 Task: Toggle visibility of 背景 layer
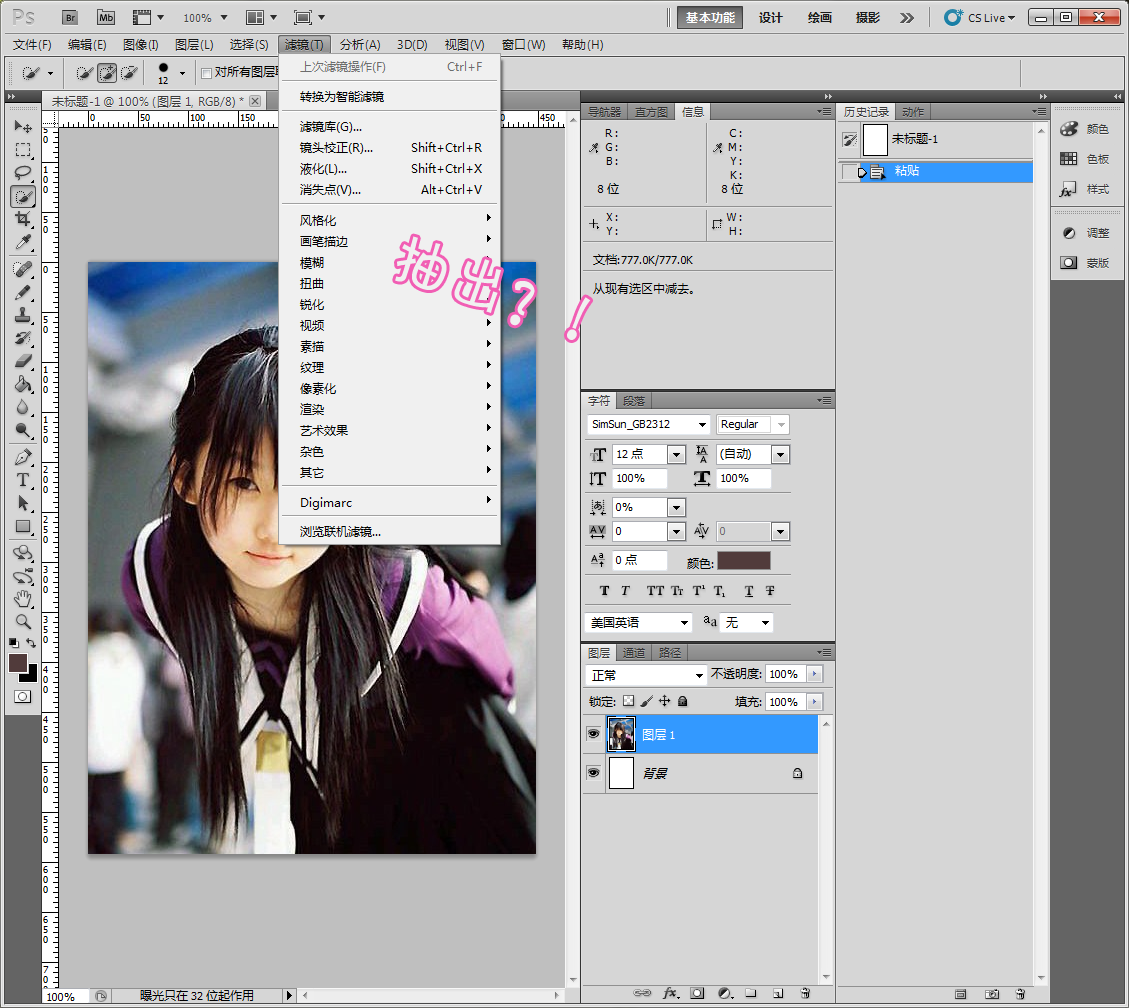(x=593, y=773)
